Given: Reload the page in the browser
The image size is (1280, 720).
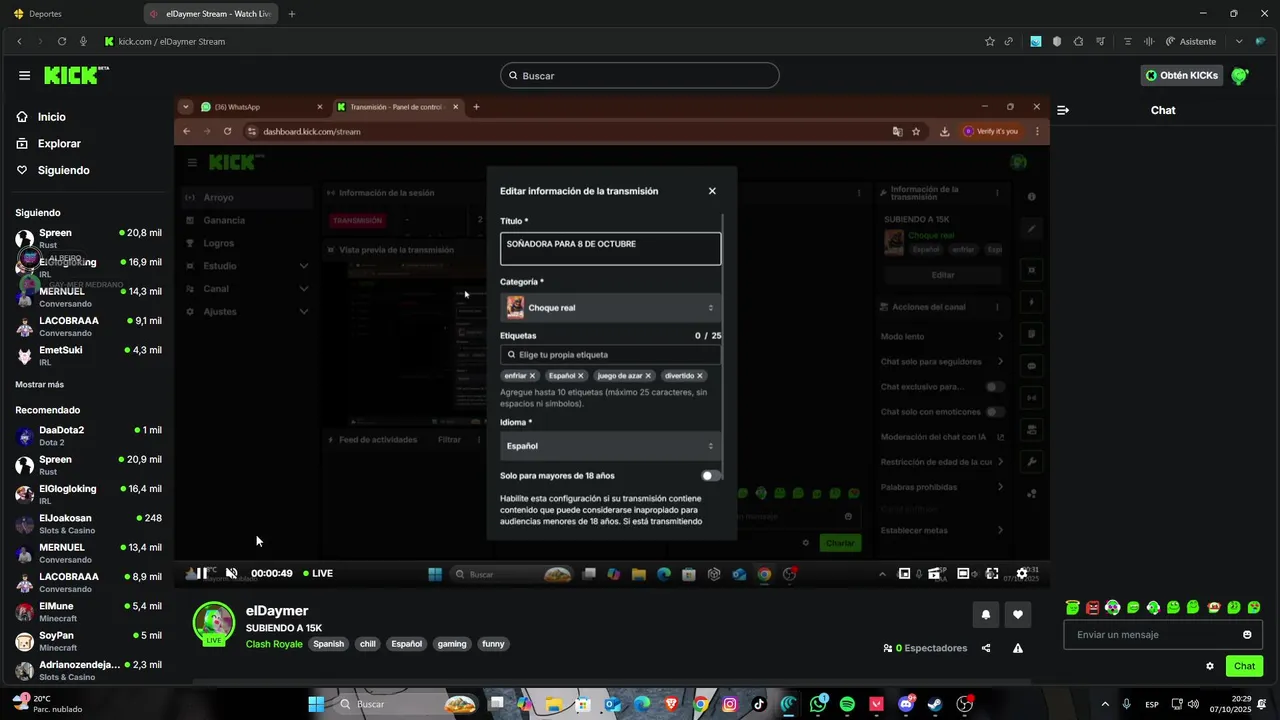Looking at the screenshot, I should coord(62,41).
